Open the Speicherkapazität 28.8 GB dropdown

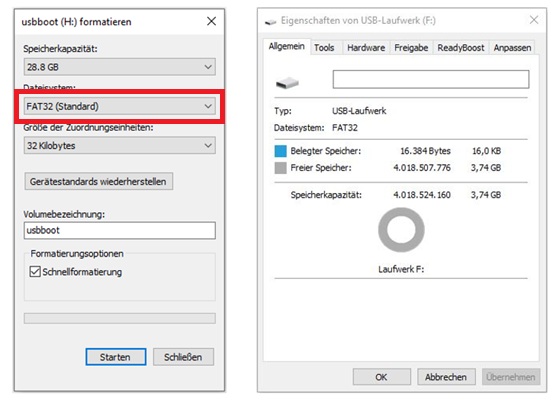[120, 67]
